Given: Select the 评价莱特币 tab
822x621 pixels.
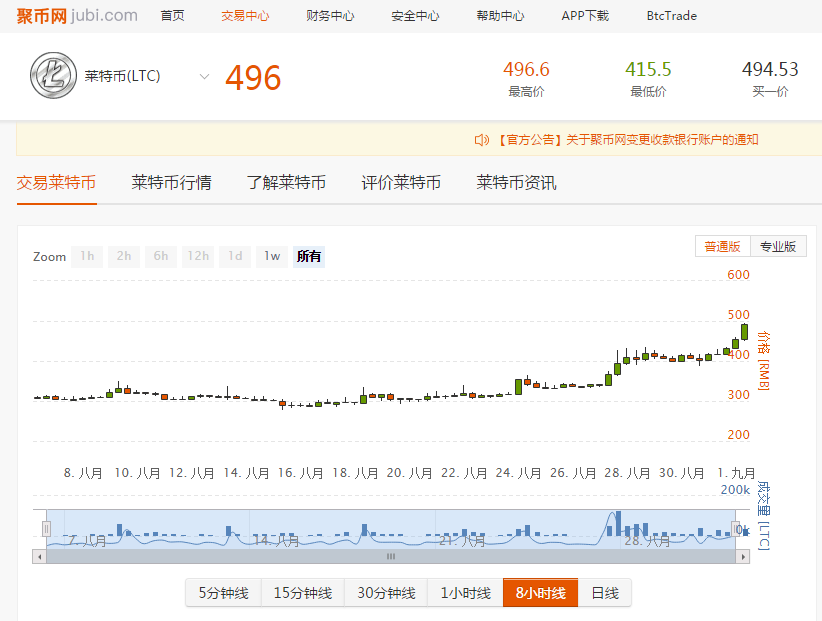Looking at the screenshot, I should [x=401, y=183].
